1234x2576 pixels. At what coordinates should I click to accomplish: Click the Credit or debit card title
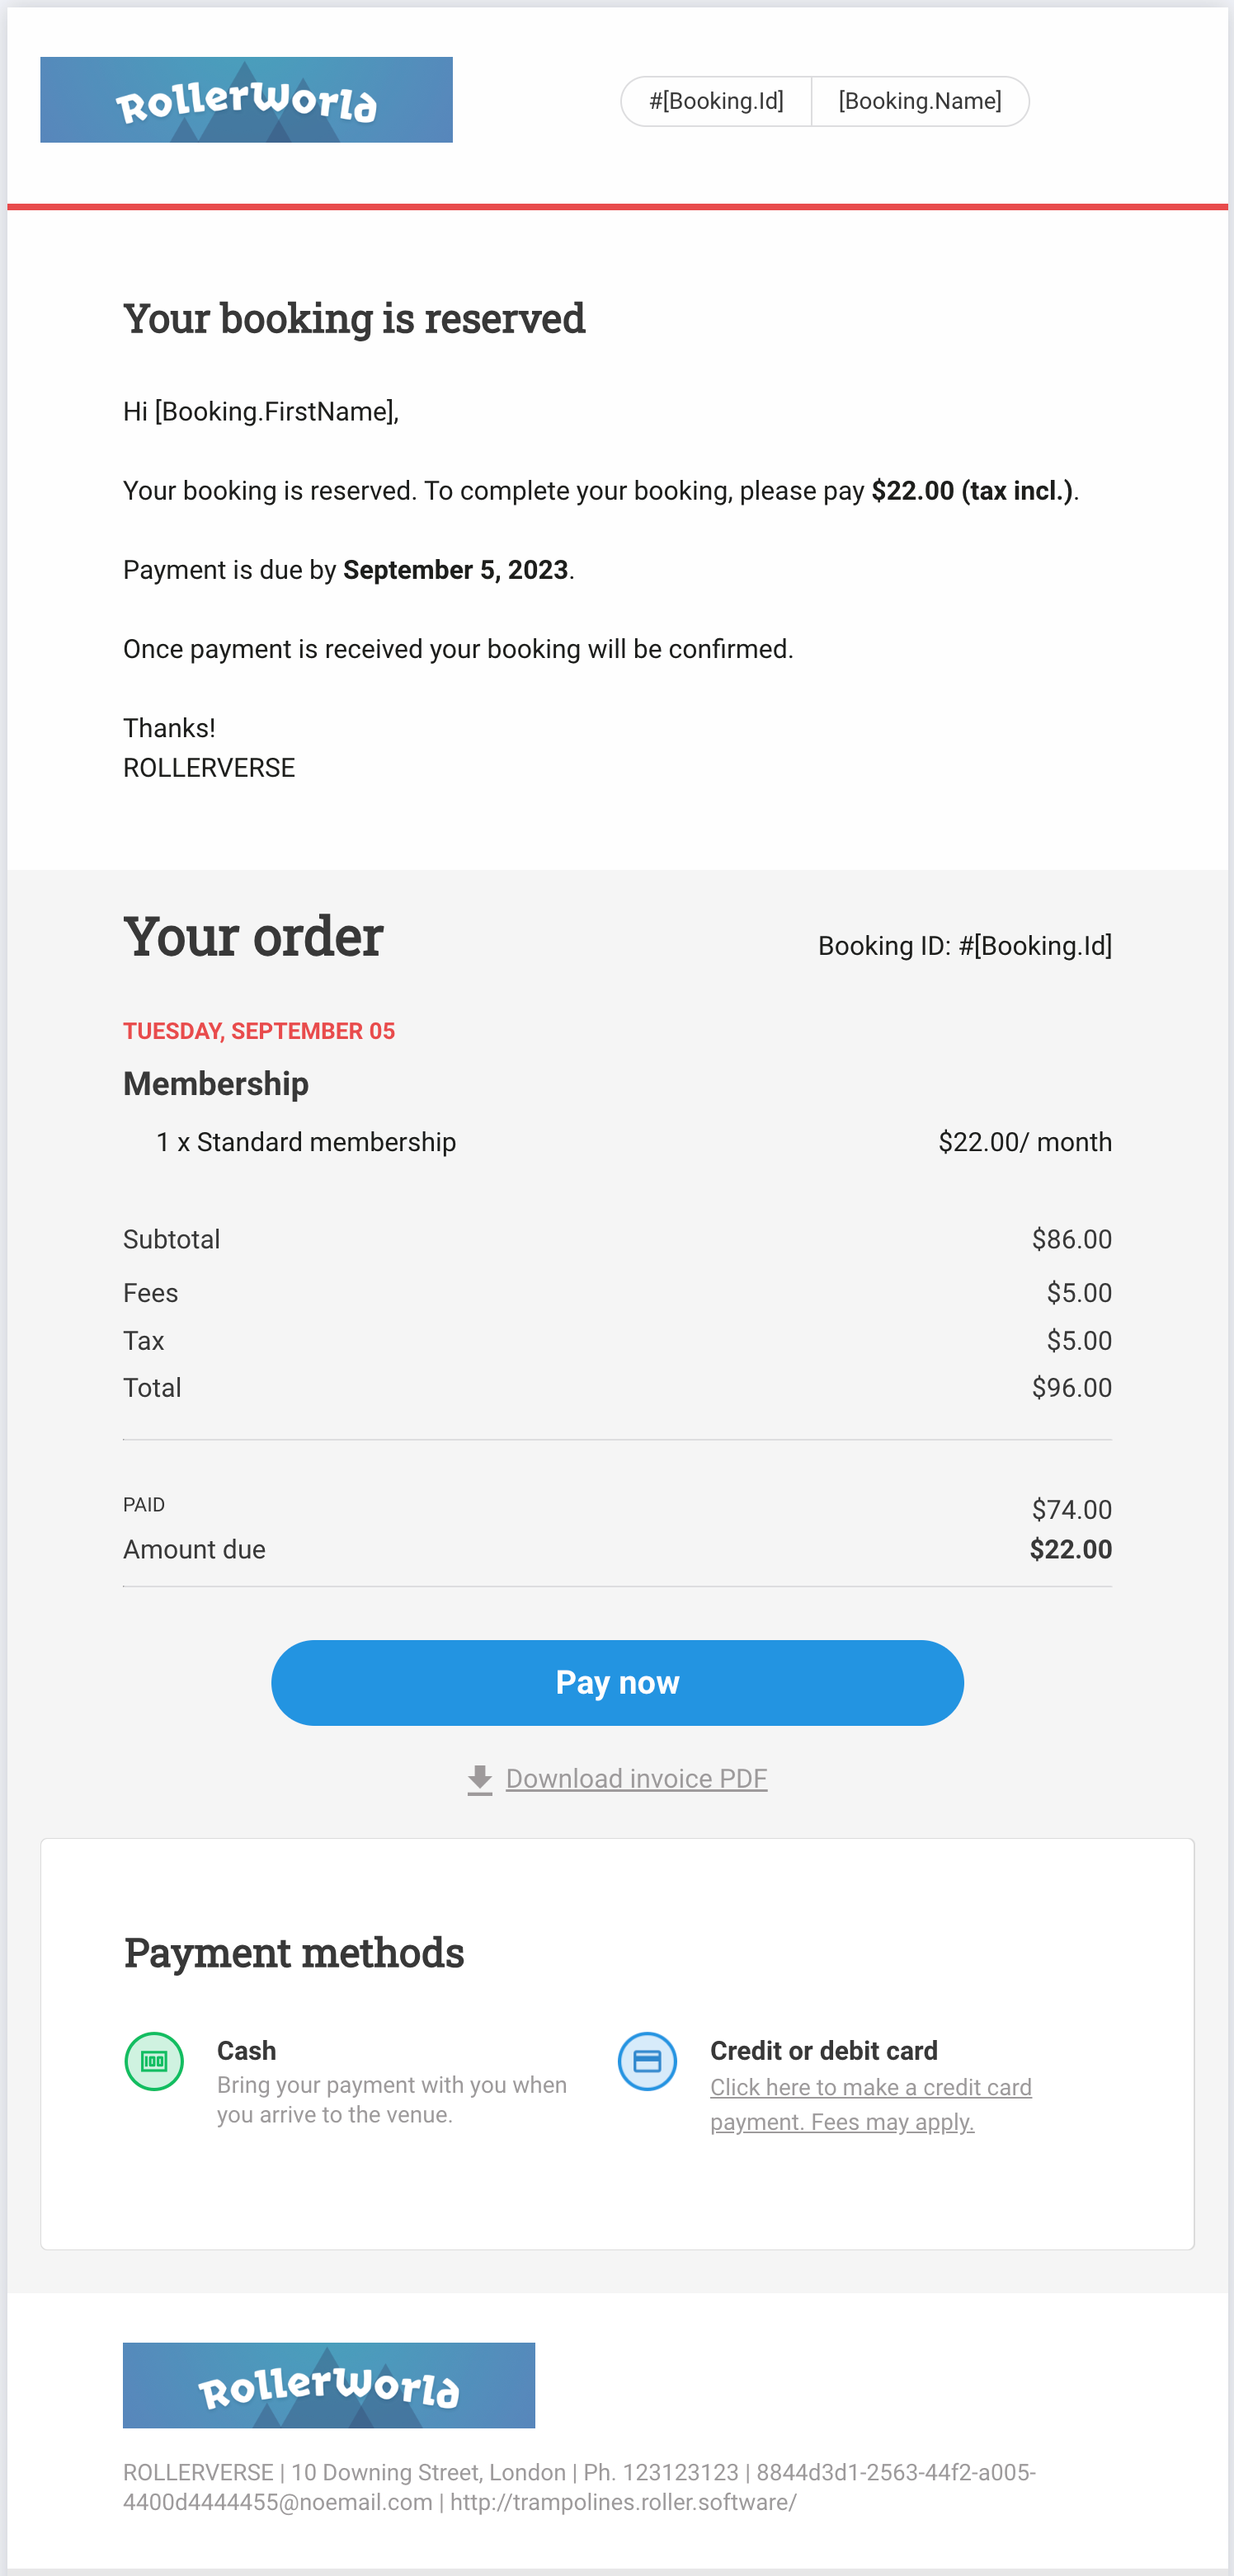(x=824, y=2050)
